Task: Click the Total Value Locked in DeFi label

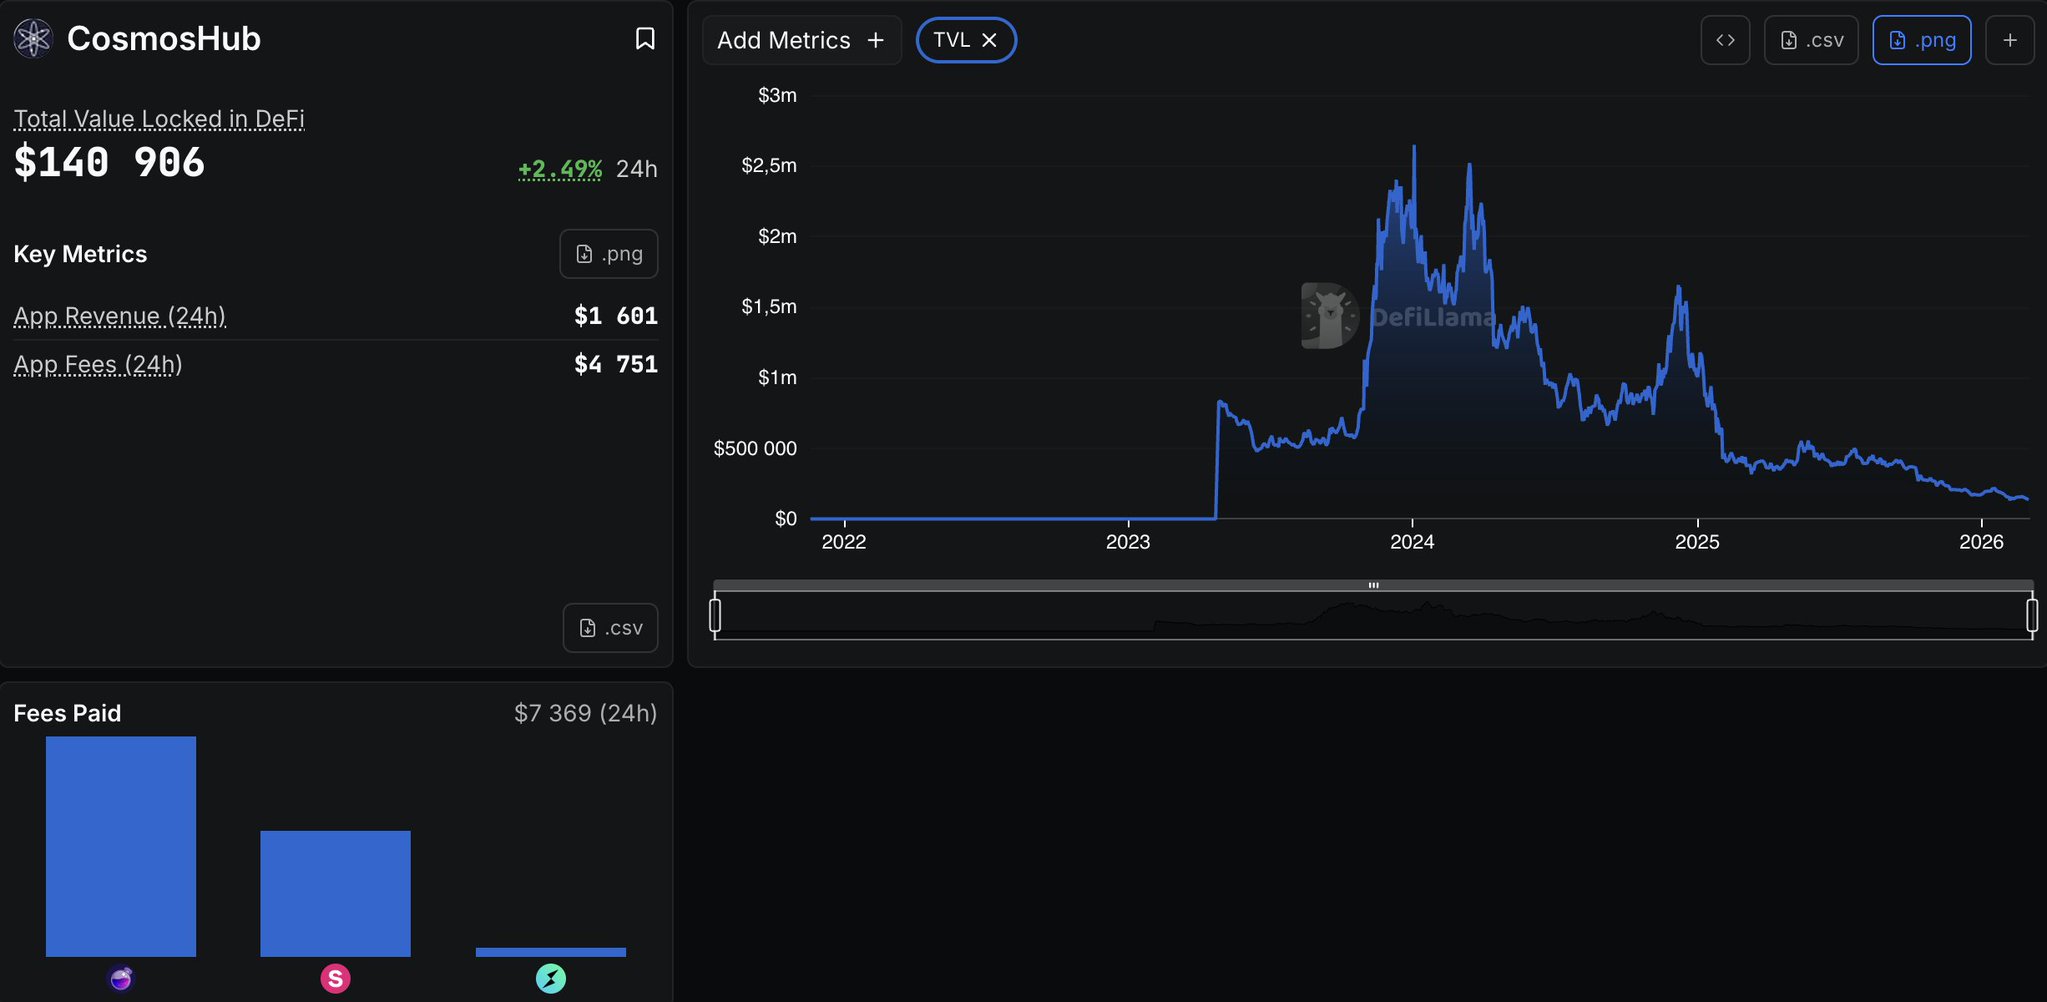Action: click(159, 119)
